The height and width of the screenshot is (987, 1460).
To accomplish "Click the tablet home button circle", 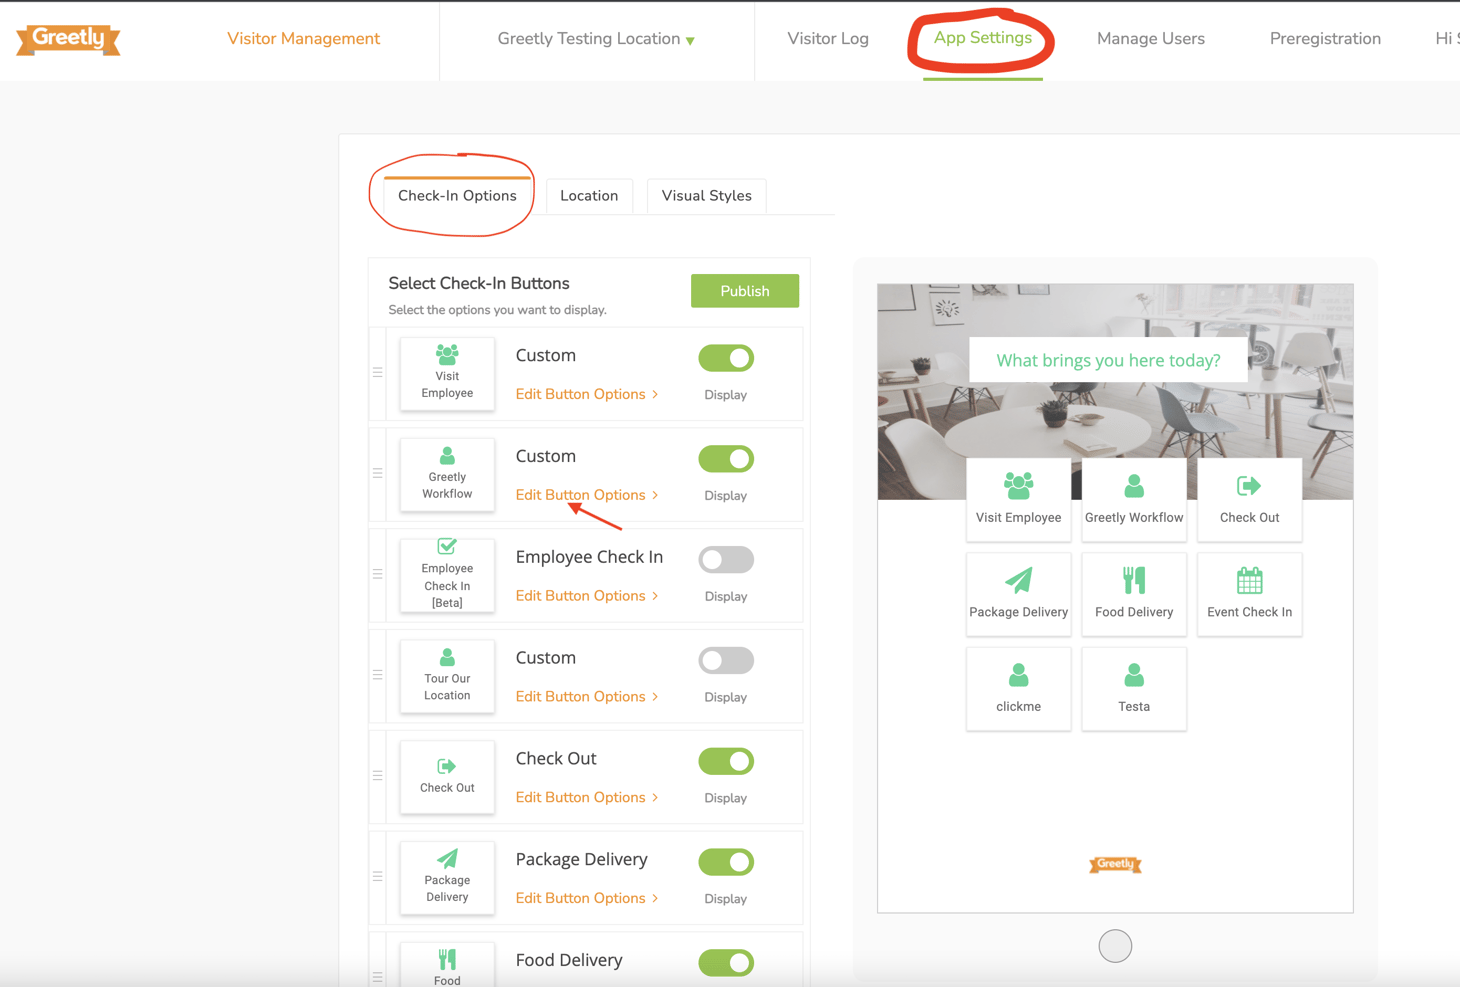I will click(1115, 946).
